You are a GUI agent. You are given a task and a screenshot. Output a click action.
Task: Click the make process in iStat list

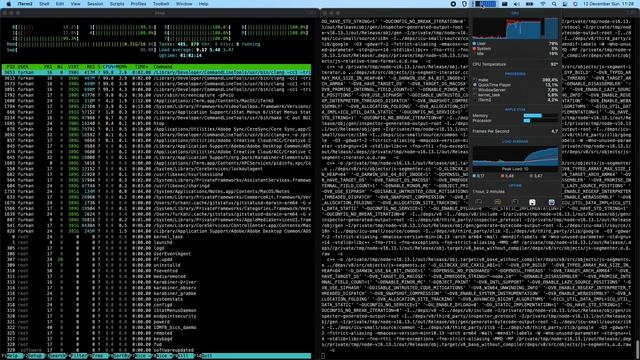[x=515, y=80]
